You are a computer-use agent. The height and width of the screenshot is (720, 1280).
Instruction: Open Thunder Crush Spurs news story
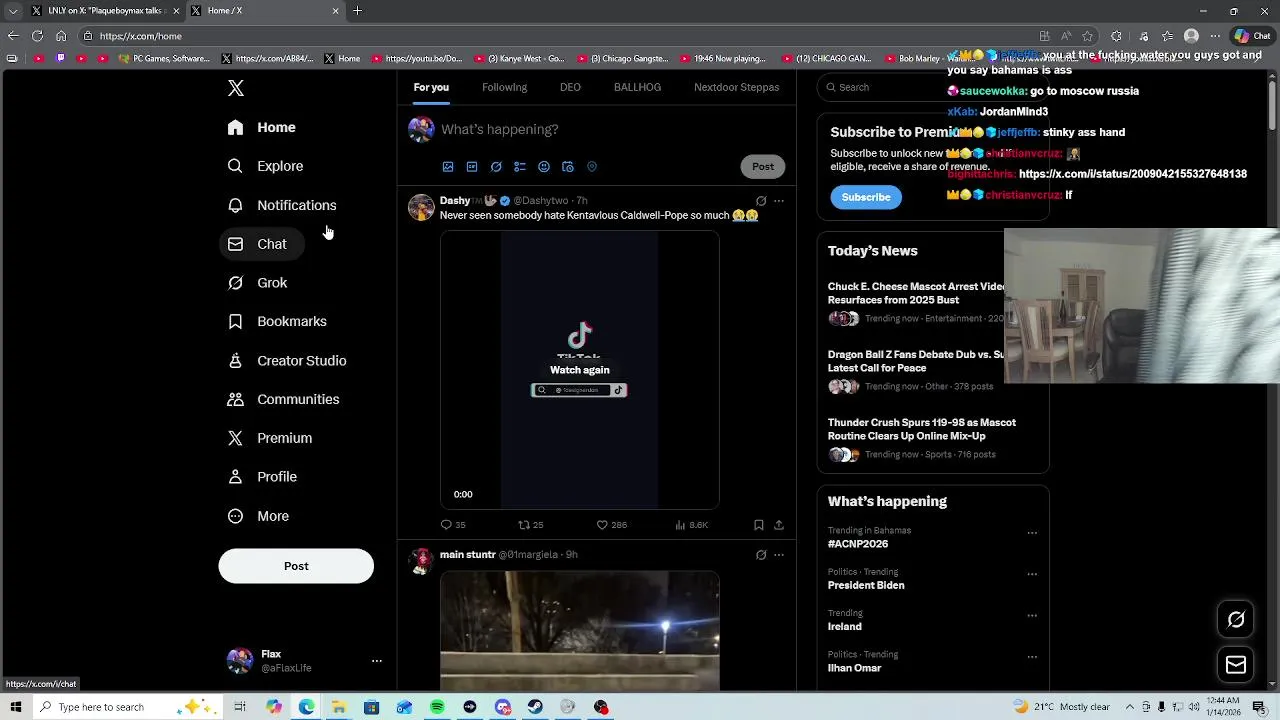pyautogui.click(x=922, y=429)
